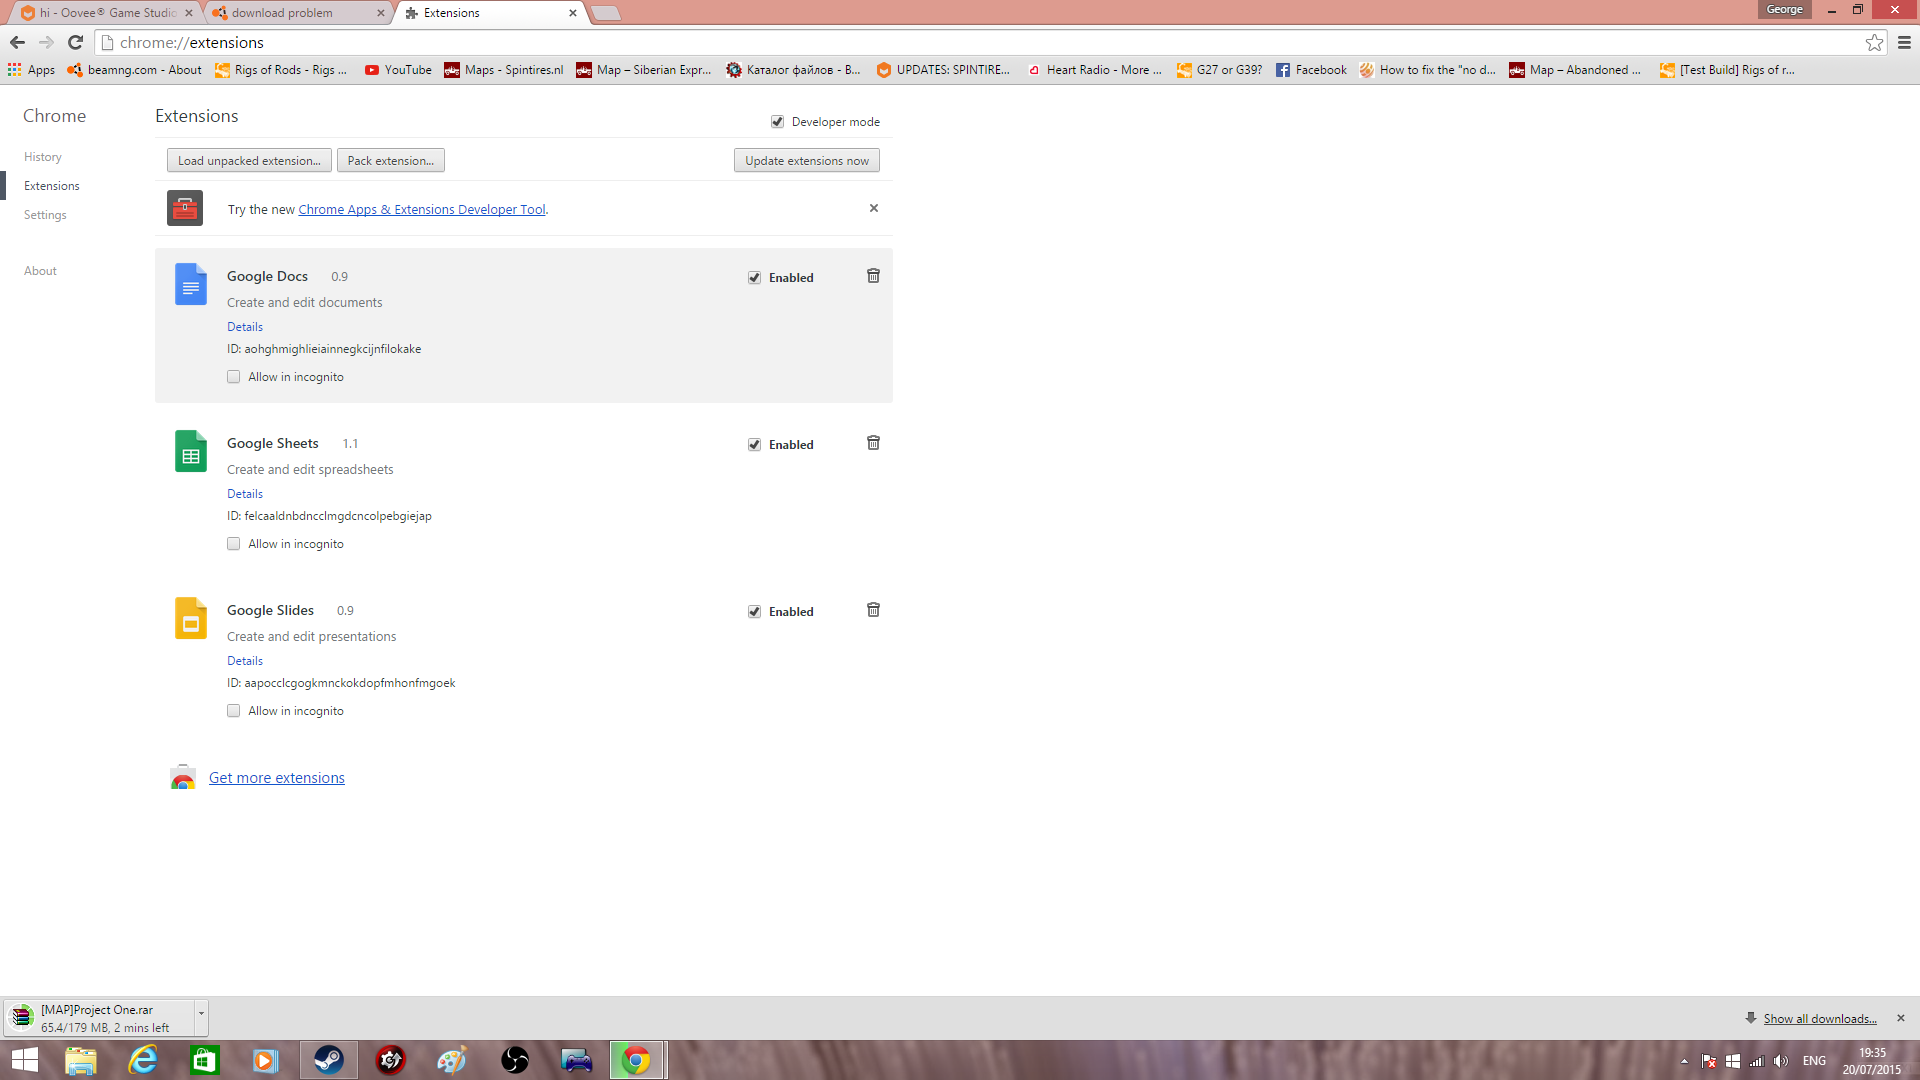Open Windows Store taskbar icon
The image size is (1920, 1080).
tap(204, 1060)
